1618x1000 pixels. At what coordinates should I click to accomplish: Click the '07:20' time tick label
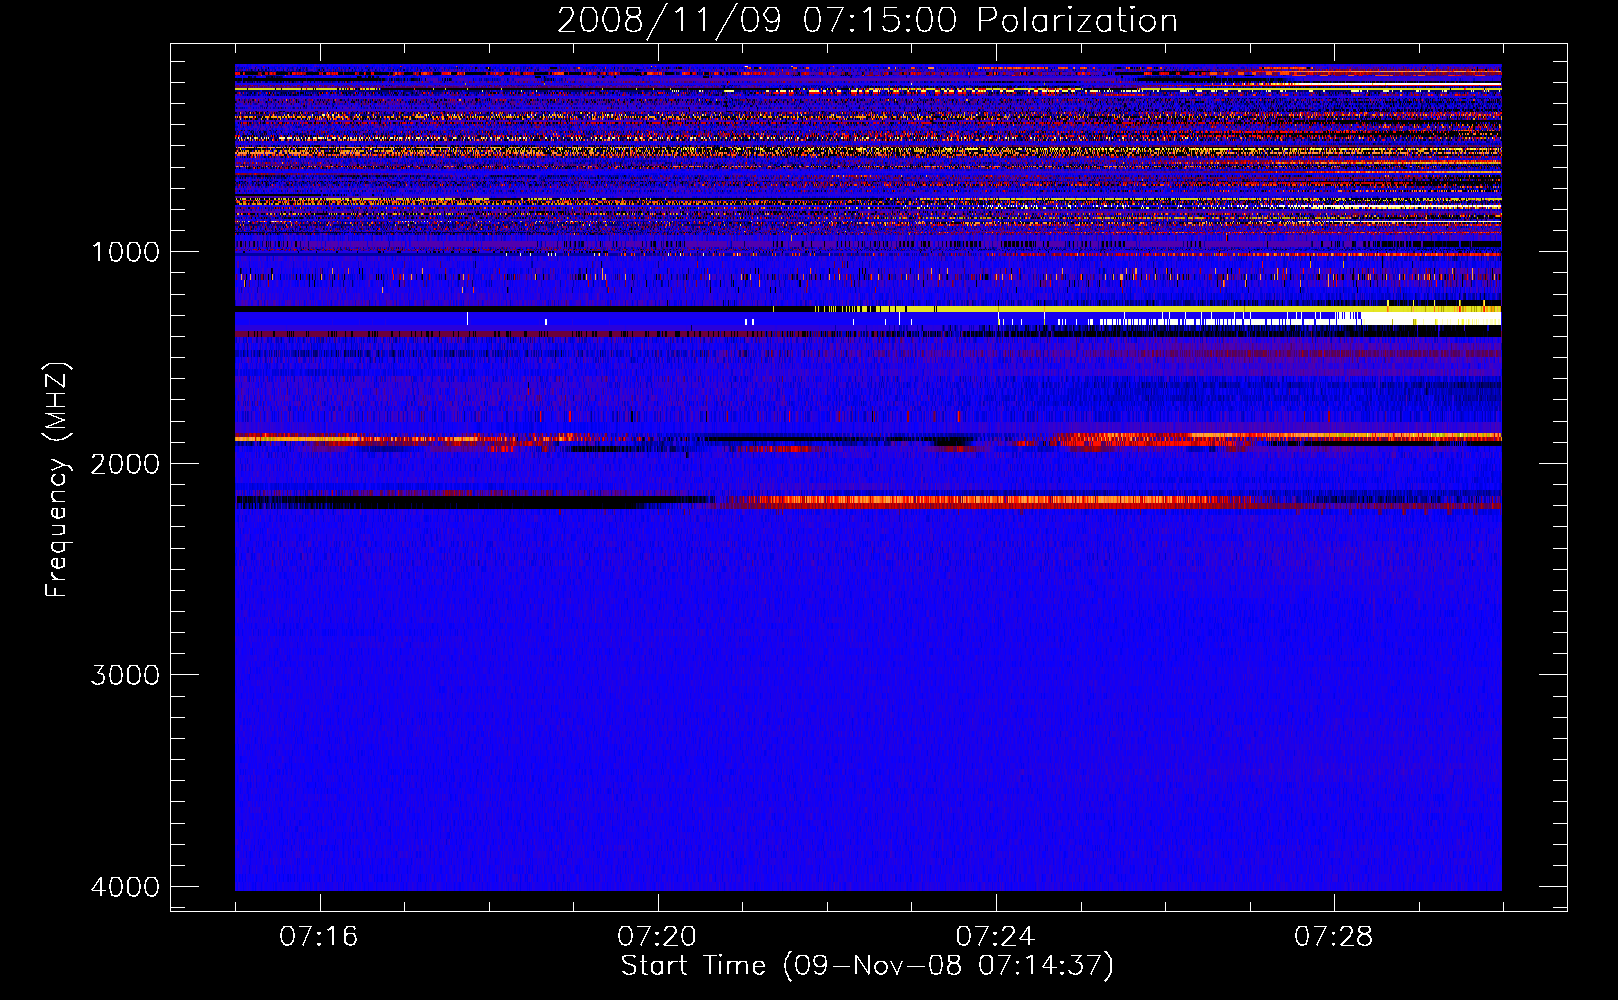click(657, 936)
